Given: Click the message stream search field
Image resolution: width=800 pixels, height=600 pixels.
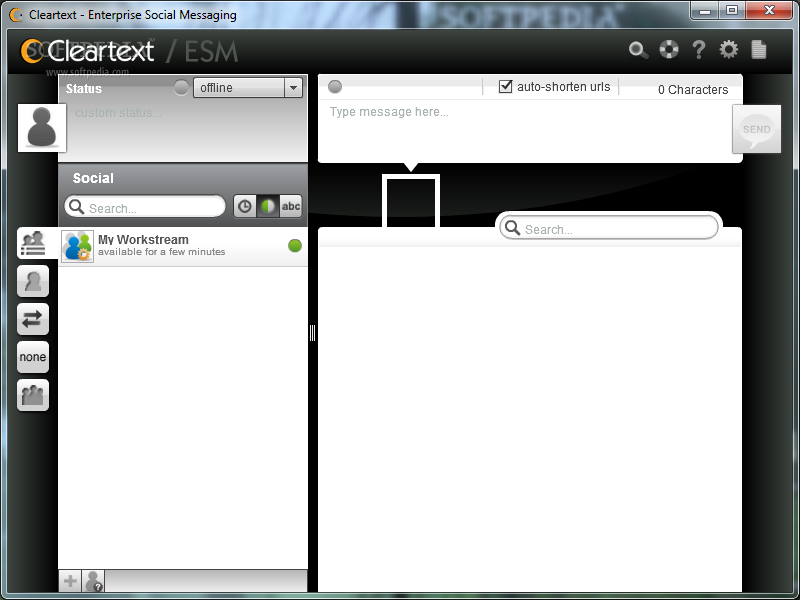Looking at the screenshot, I should pyautogui.click(x=608, y=228).
